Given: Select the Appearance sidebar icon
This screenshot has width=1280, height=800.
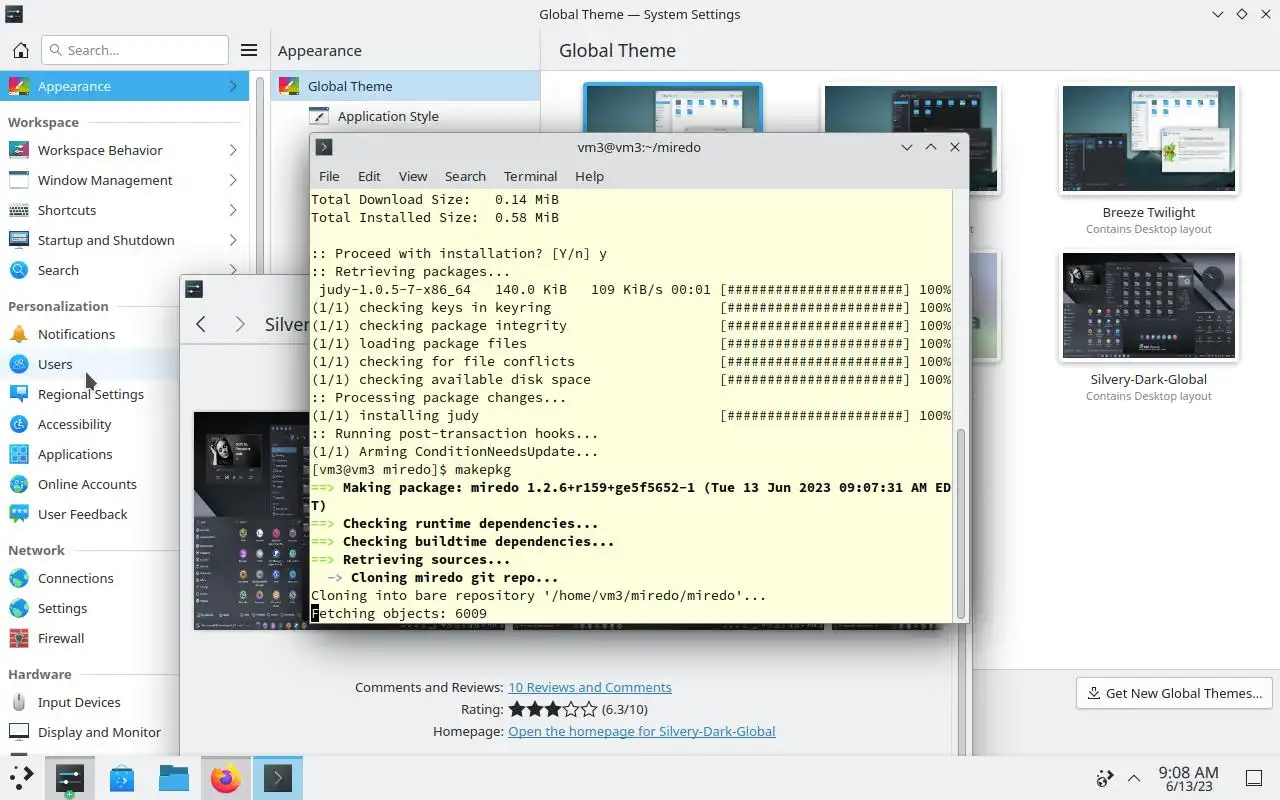Looking at the screenshot, I should point(19,86).
